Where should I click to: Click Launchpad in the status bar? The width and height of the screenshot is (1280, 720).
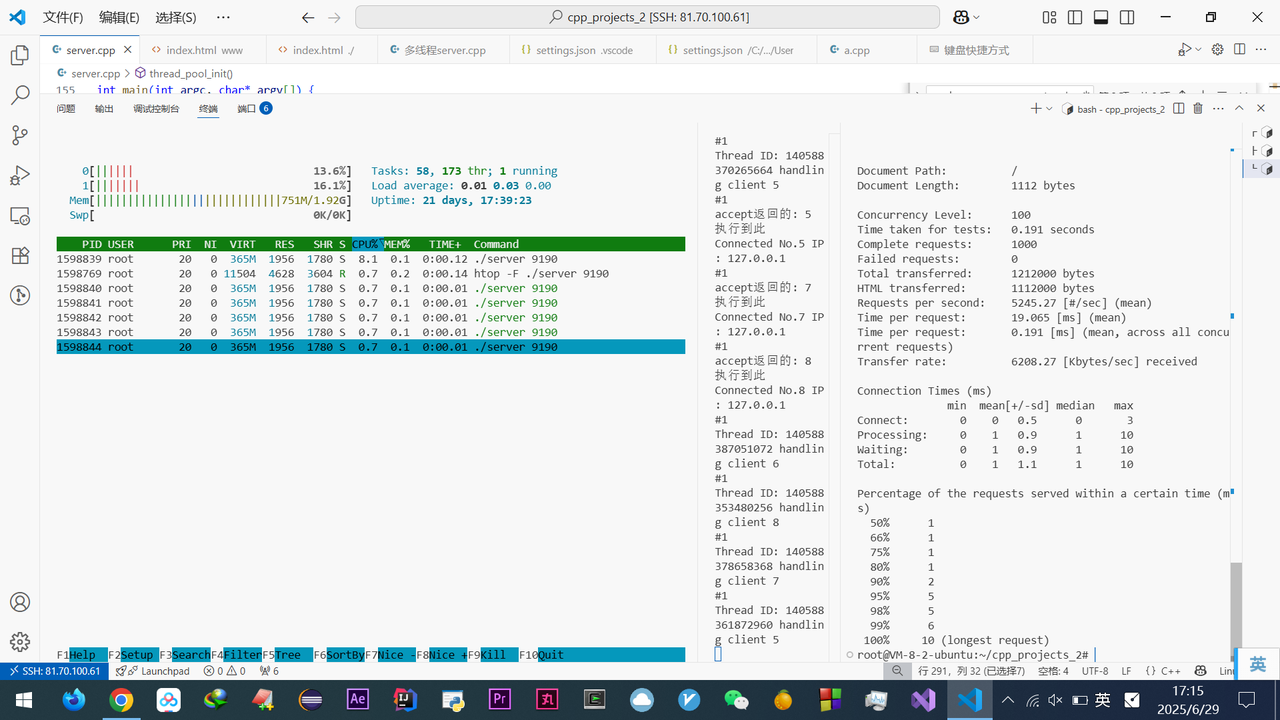point(153,671)
